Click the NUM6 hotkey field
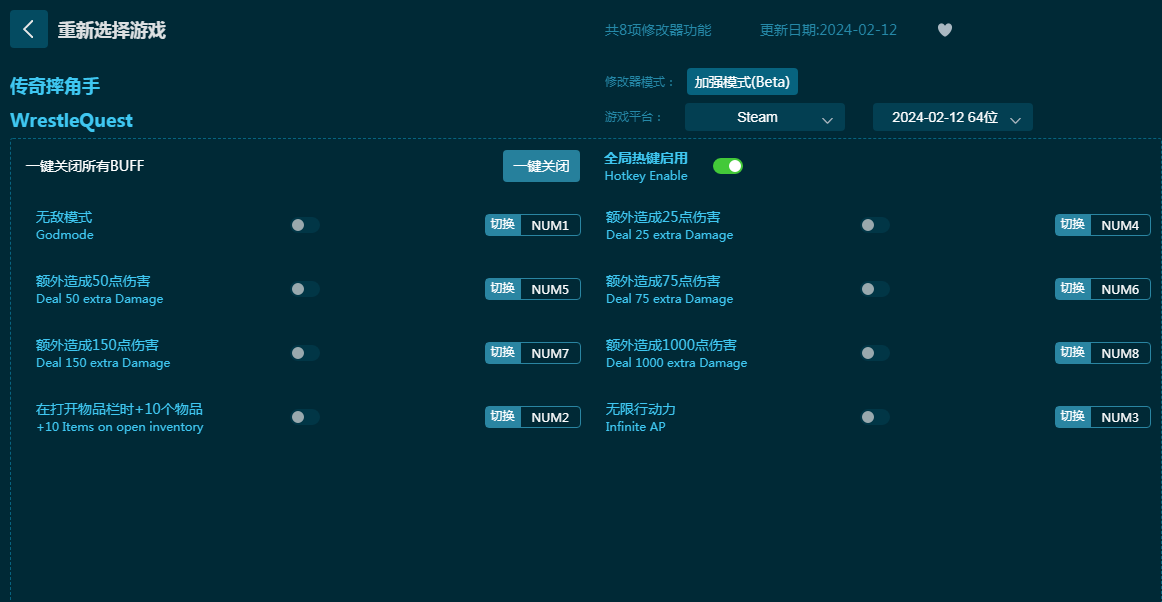Viewport: 1162px width, 602px height. pyautogui.click(x=1120, y=289)
